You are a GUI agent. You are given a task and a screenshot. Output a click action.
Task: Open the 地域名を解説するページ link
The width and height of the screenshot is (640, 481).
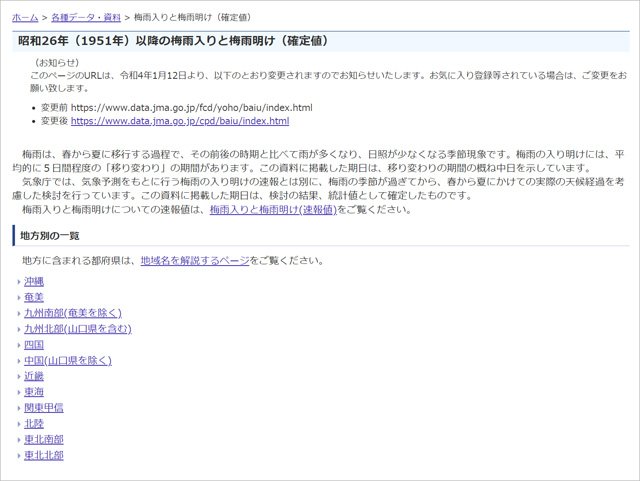pos(194,261)
